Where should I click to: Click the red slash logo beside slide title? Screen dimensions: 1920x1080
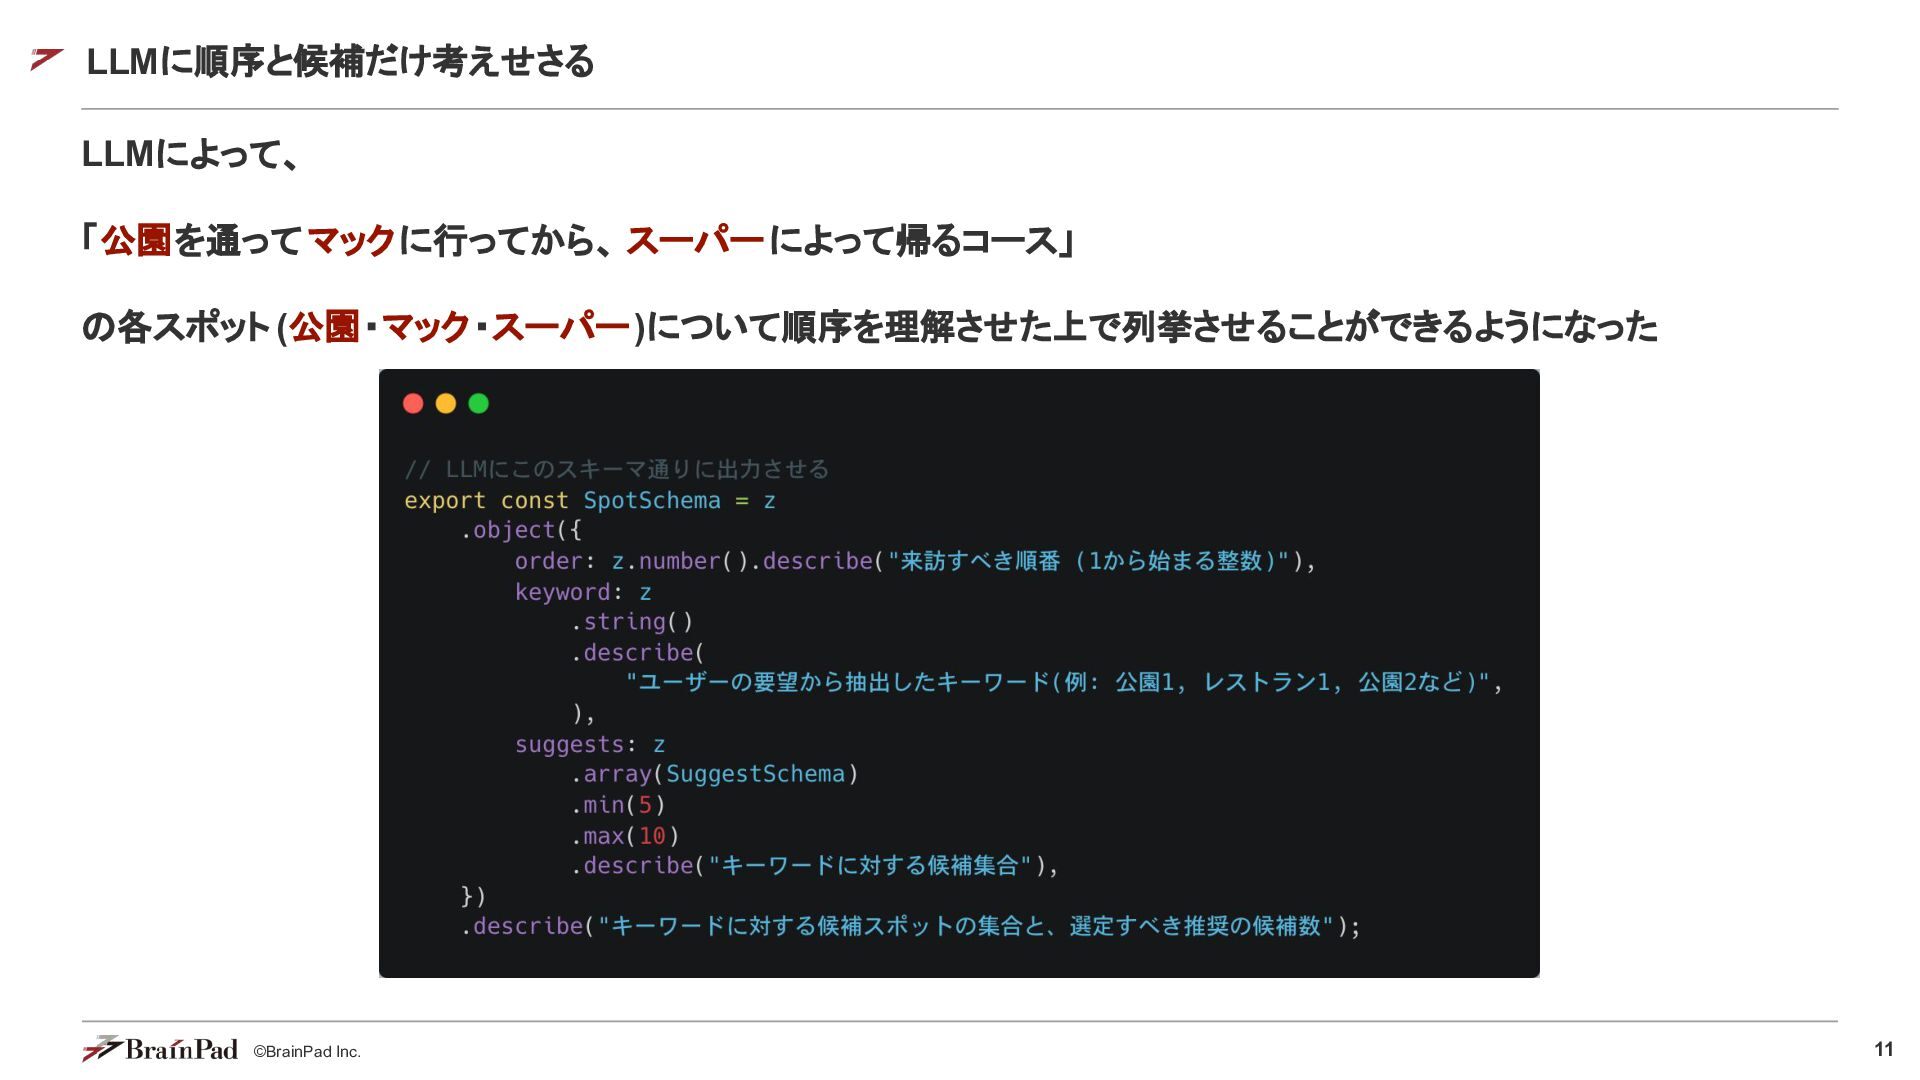pos(46,60)
